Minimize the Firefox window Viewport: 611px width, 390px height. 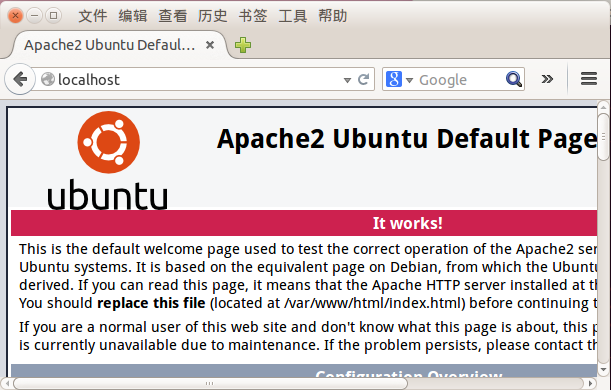point(34,16)
